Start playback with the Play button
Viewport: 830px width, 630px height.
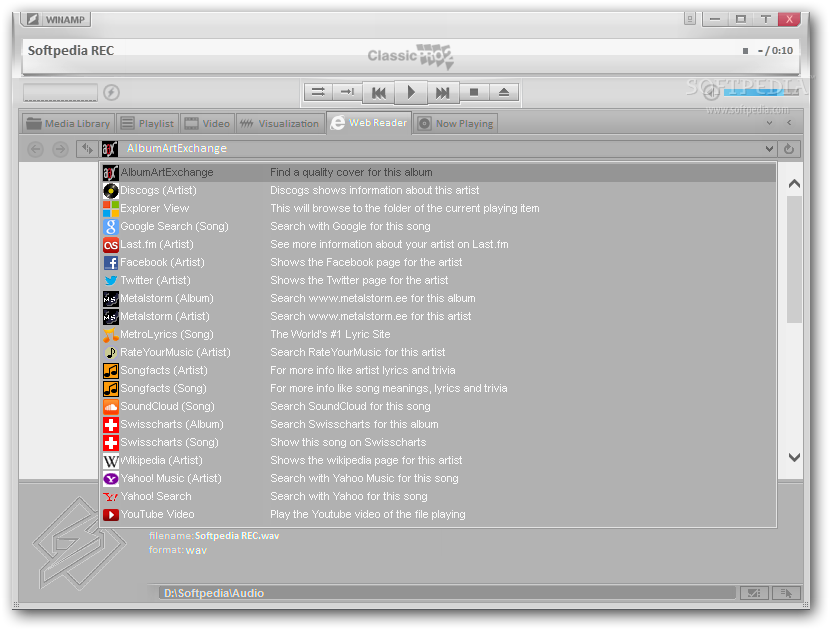[x=411, y=93]
